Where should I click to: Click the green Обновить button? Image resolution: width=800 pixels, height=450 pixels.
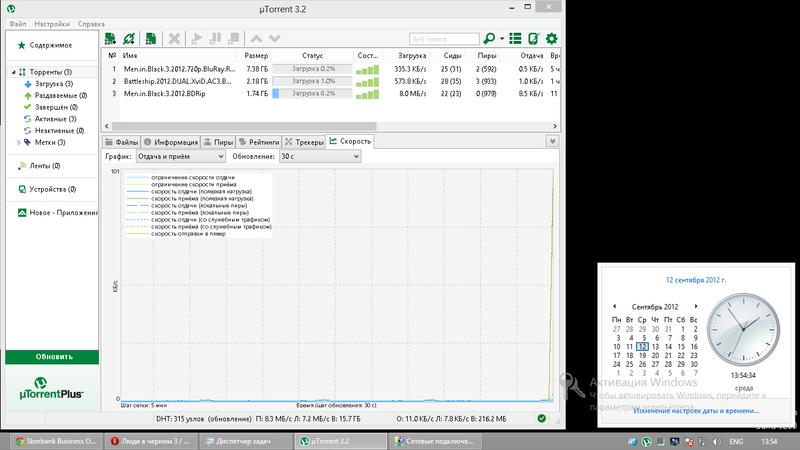(52, 357)
